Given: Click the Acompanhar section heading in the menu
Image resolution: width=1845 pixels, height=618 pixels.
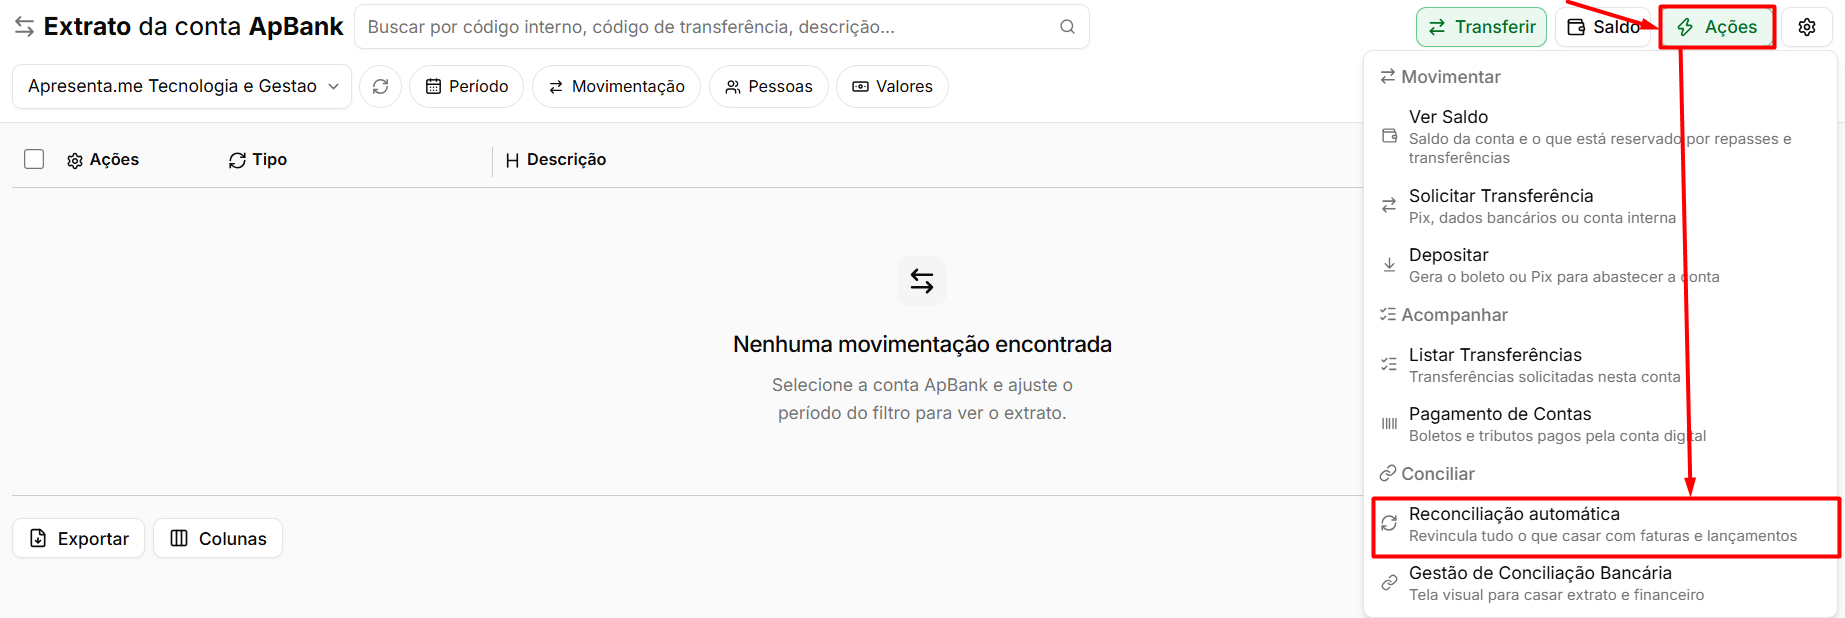Looking at the screenshot, I should 1454,315.
